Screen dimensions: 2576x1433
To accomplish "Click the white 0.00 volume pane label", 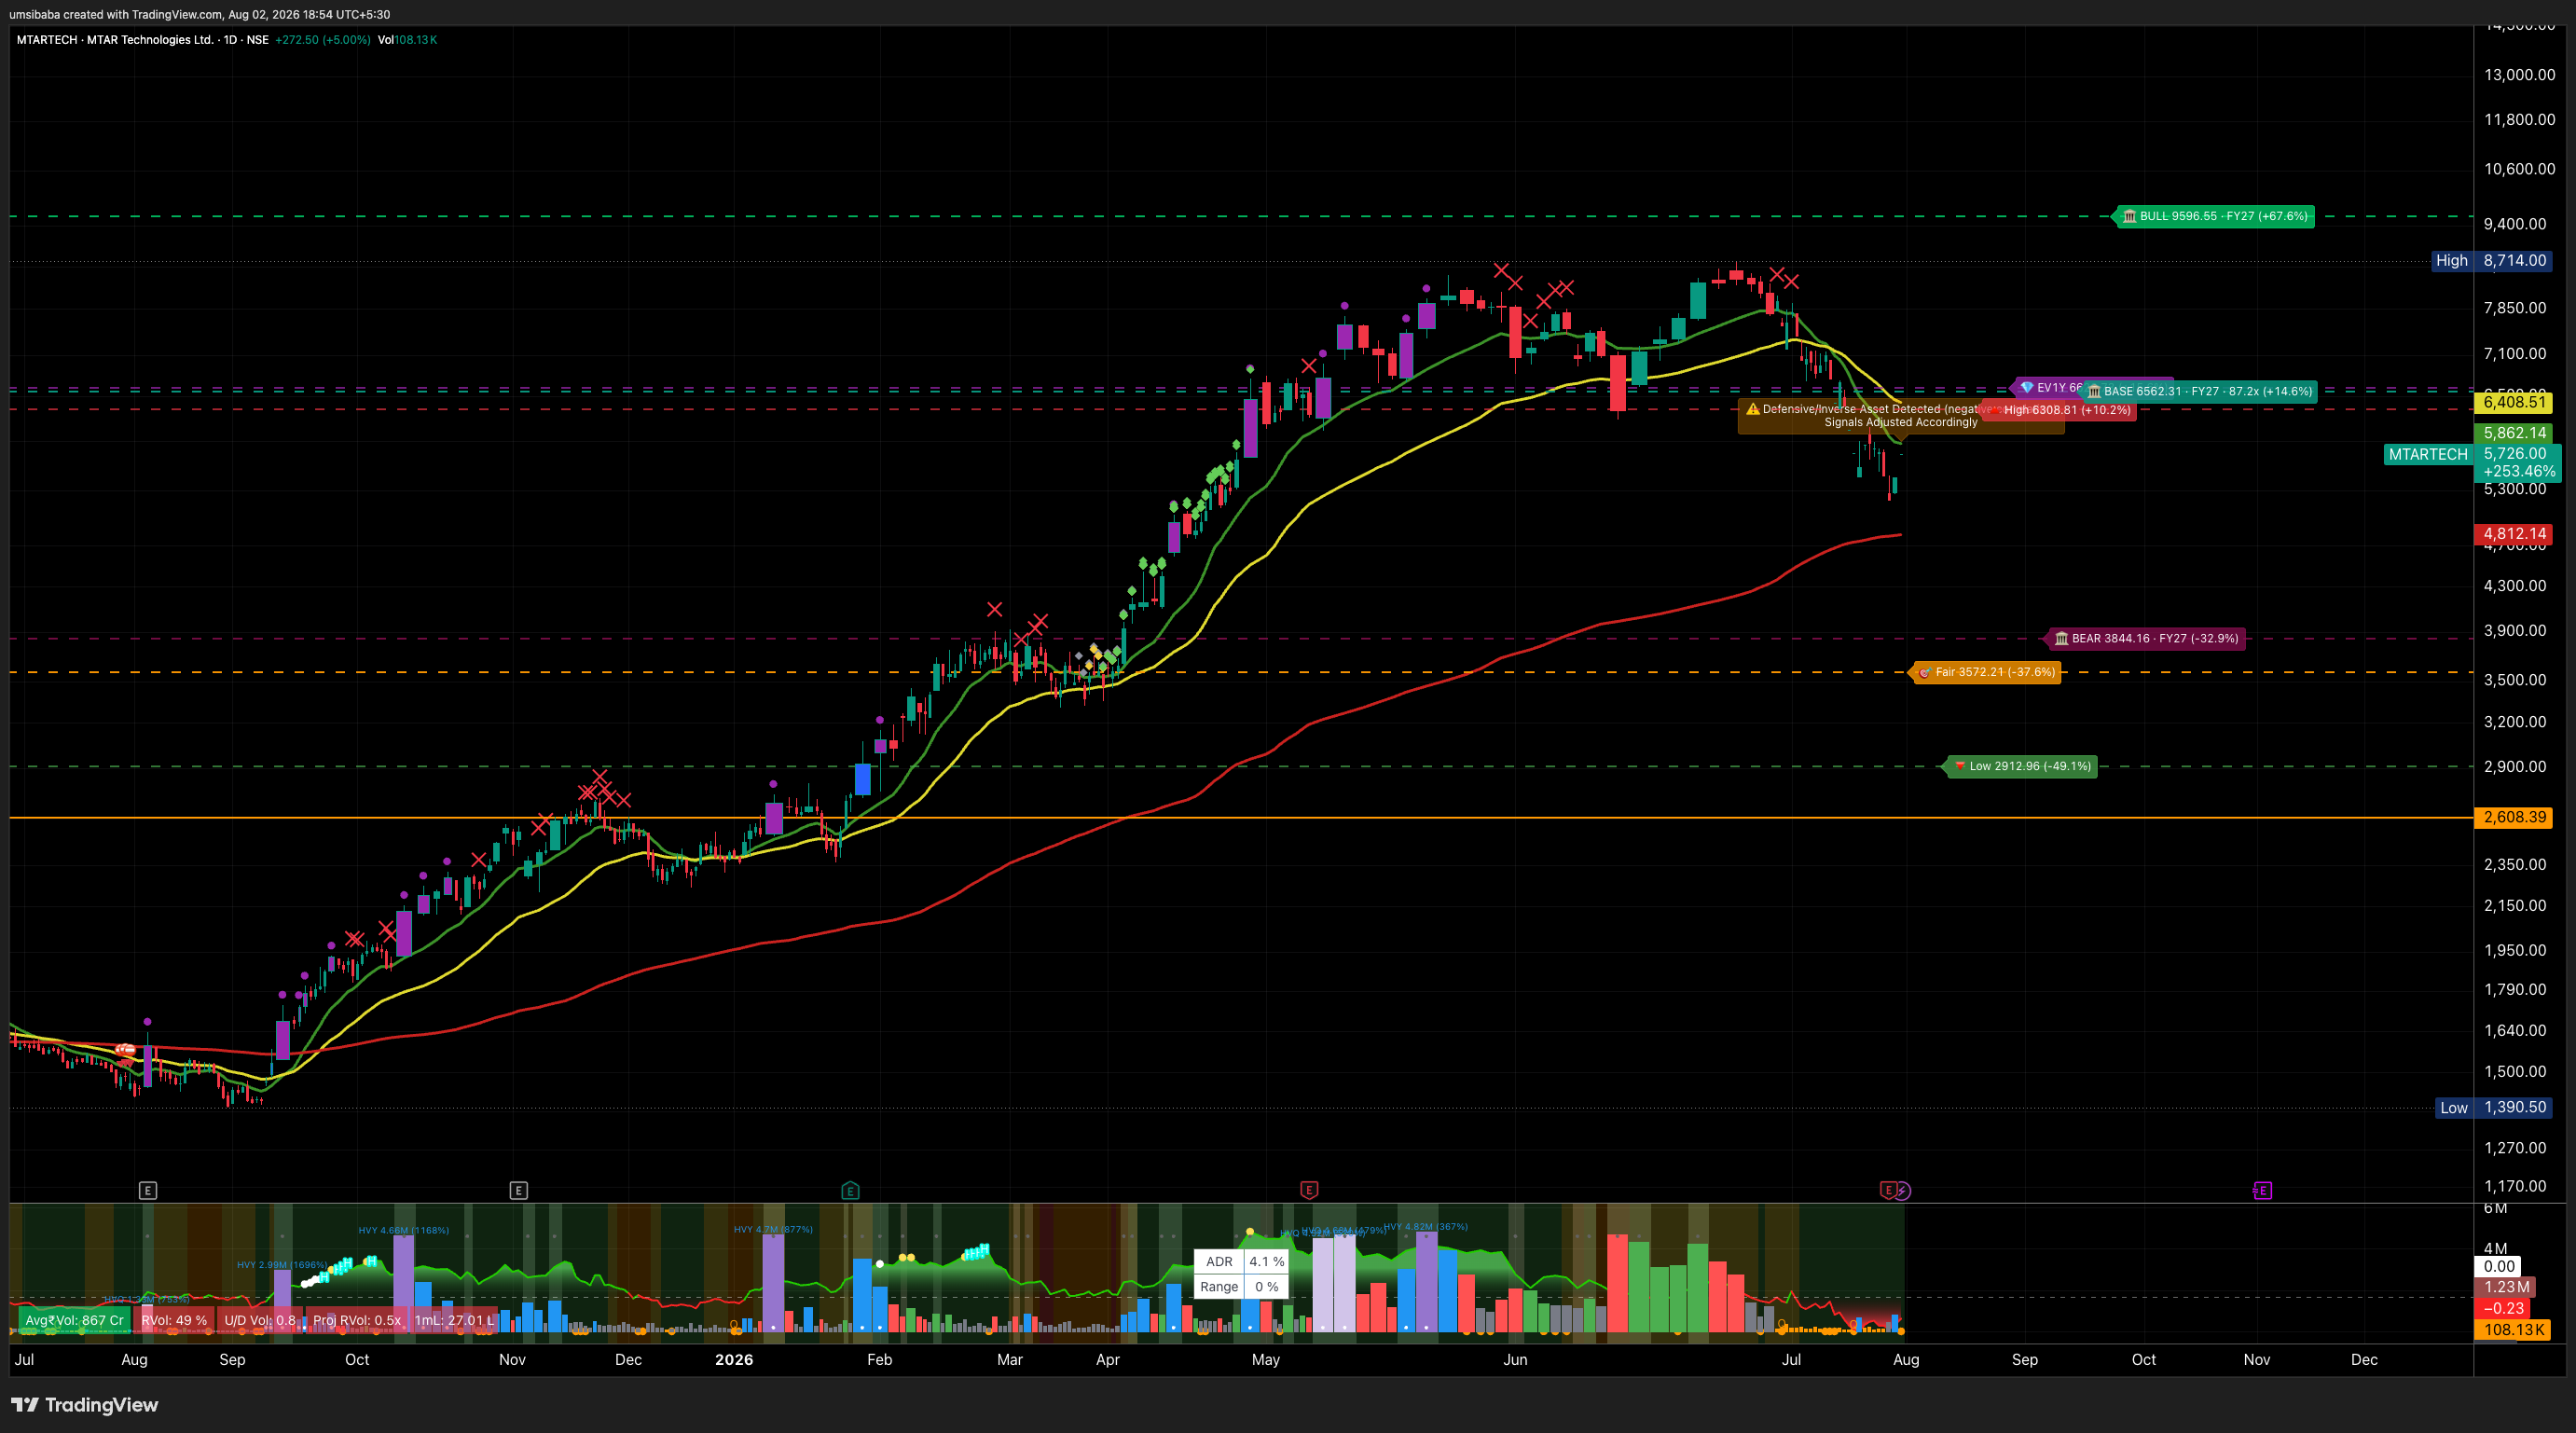I will (x=2499, y=1266).
